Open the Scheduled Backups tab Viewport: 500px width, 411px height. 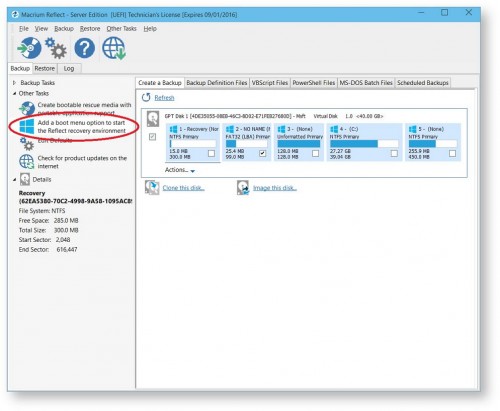(x=423, y=83)
